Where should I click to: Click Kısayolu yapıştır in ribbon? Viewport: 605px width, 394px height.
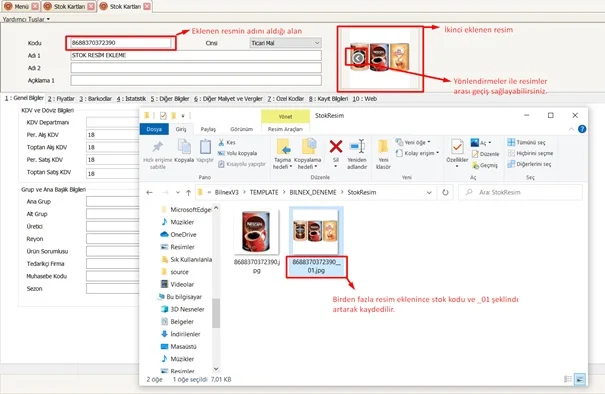242,164
